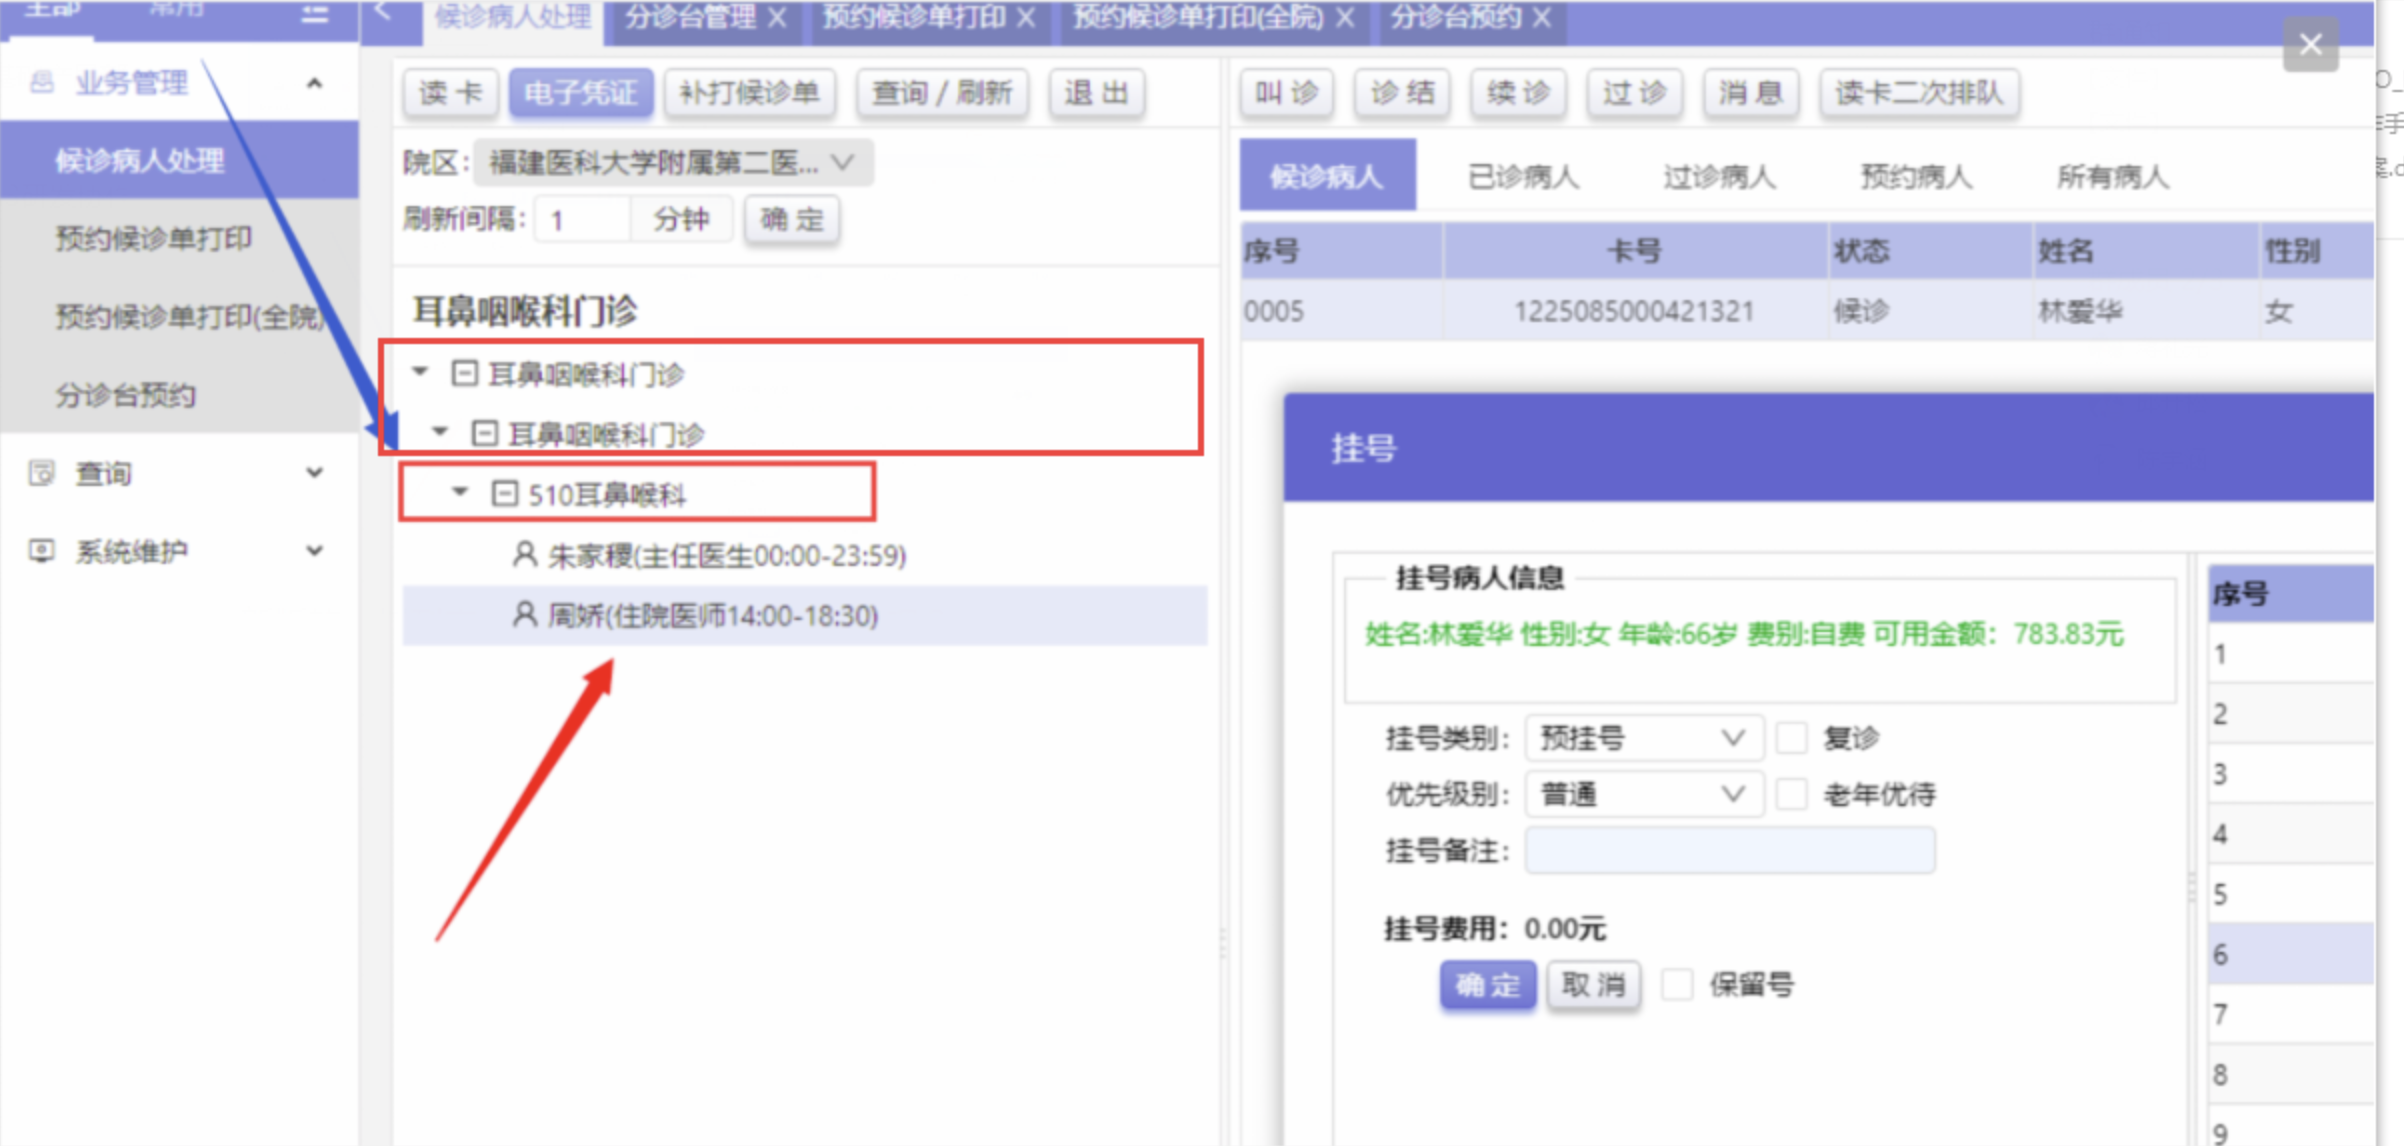Enable the 复诊 checkbox
Screen dimensions: 2404x1146
(1791, 738)
